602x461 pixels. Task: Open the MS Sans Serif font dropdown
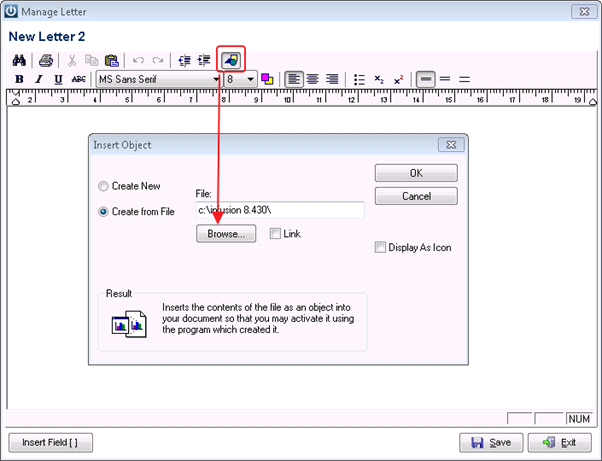point(216,79)
